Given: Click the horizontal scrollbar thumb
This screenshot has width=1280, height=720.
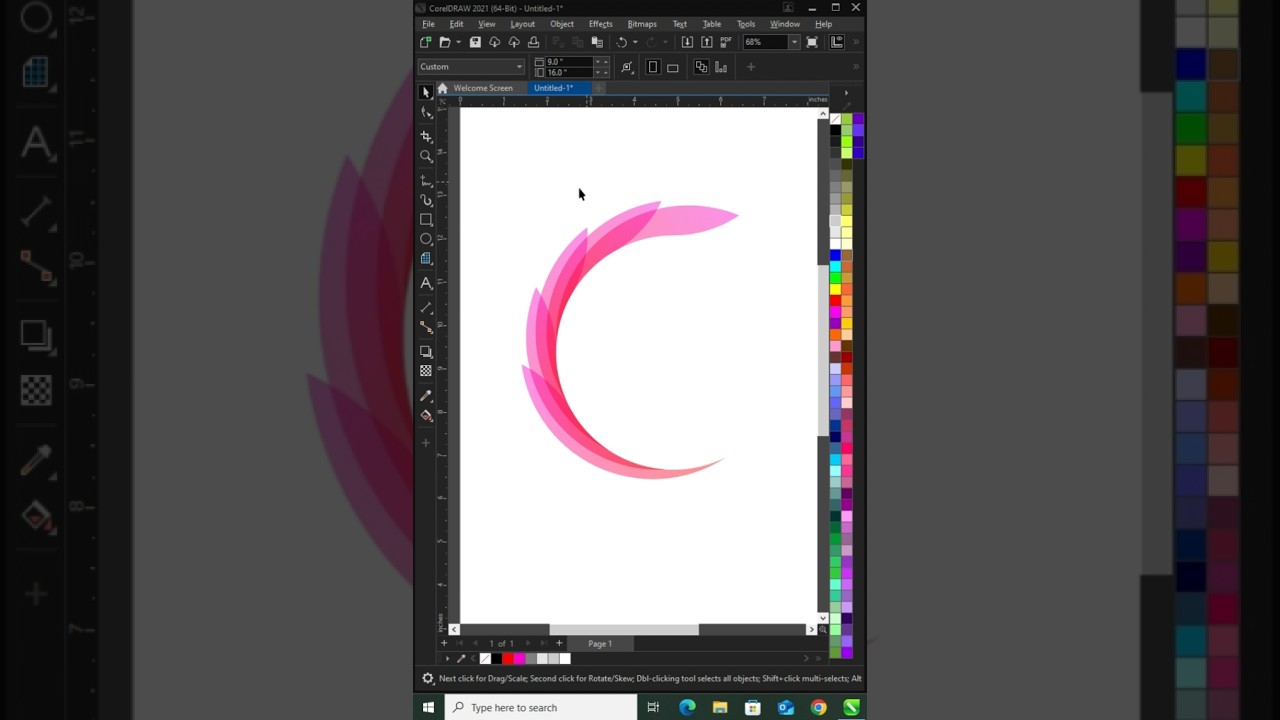Looking at the screenshot, I should pyautogui.click(x=624, y=629).
